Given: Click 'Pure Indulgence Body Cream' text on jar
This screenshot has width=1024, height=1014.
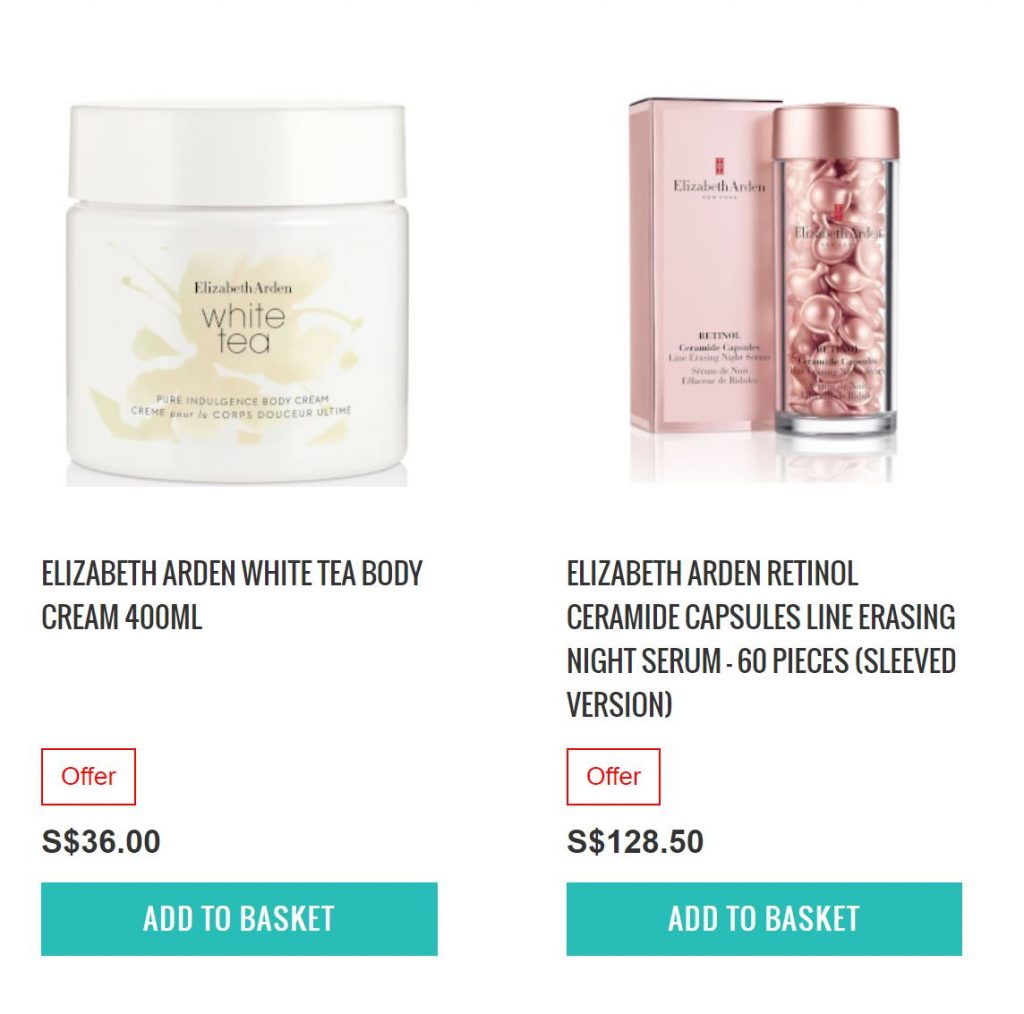Looking at the screenshot, I should pos(243,400).
